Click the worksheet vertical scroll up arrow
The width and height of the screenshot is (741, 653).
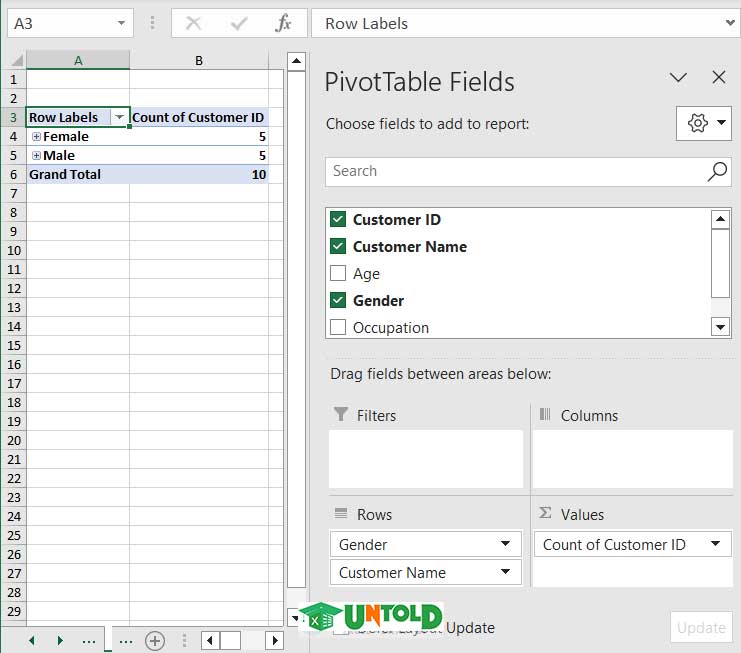pyautogui.click(x=296, y=61)
